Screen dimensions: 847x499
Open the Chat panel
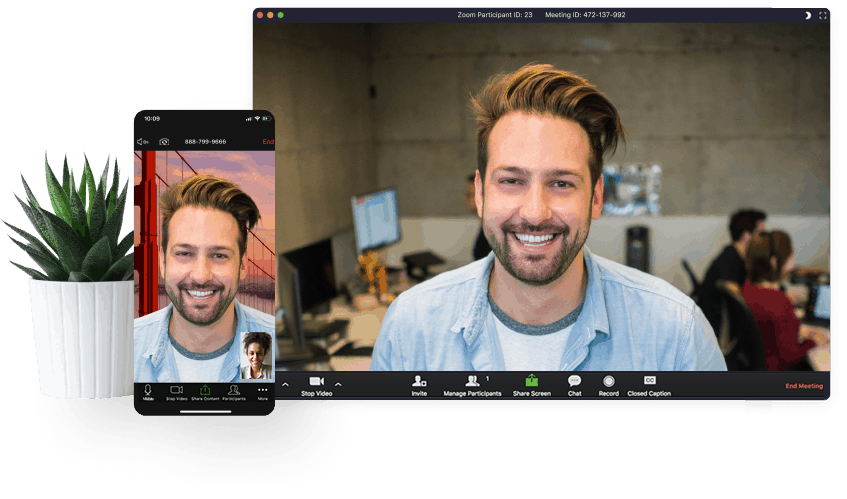(574, 385)
